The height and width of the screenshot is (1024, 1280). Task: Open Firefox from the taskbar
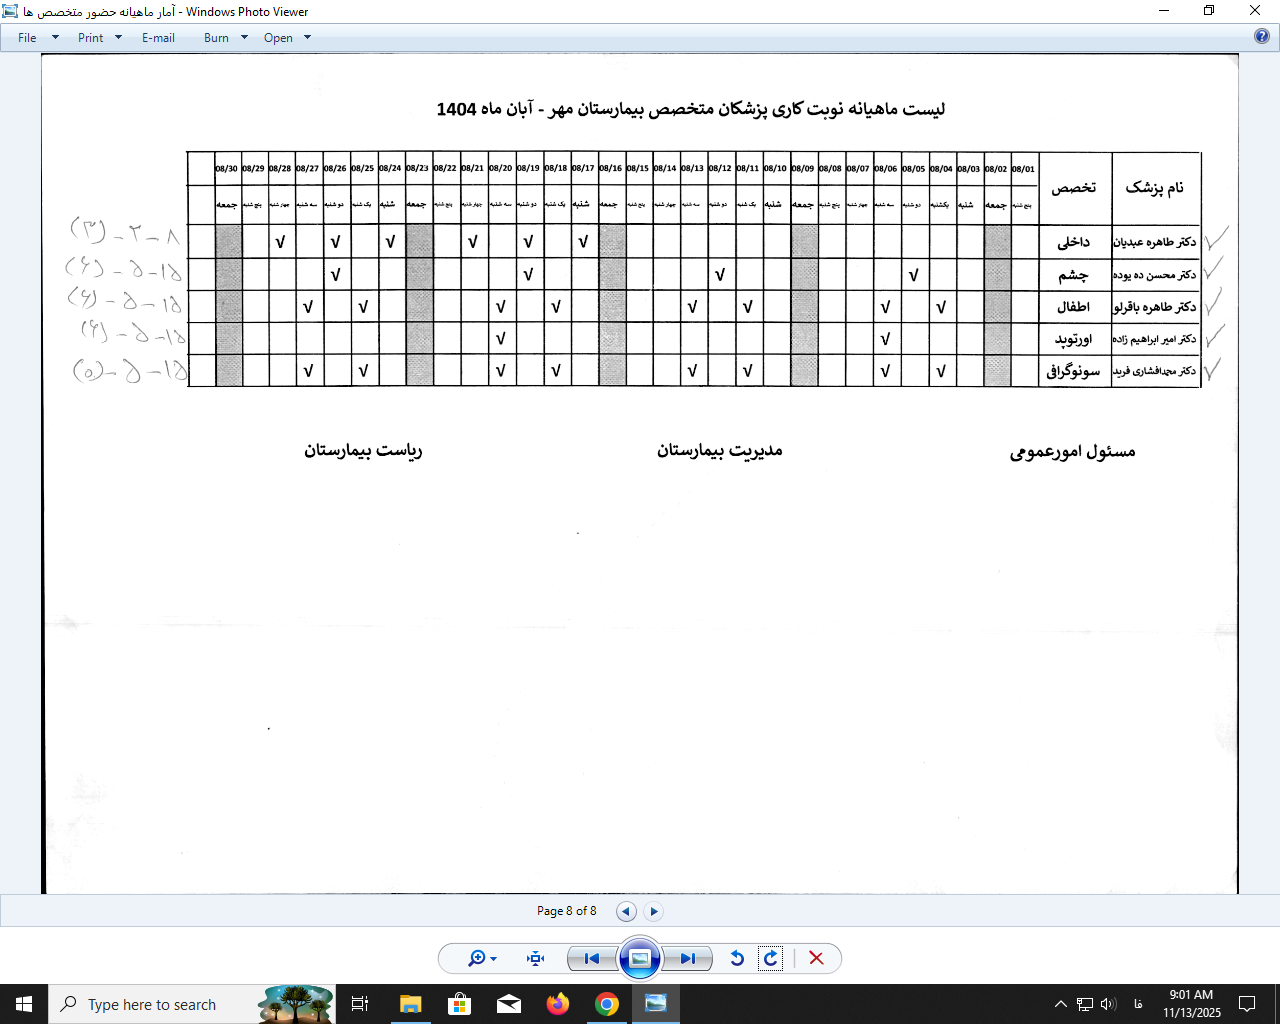(x=558, y=1004)
